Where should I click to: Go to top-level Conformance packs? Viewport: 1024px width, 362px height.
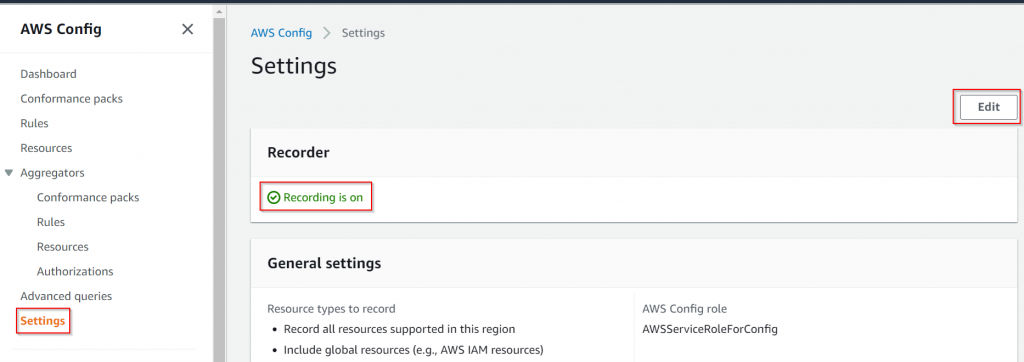tap(71, 99)
